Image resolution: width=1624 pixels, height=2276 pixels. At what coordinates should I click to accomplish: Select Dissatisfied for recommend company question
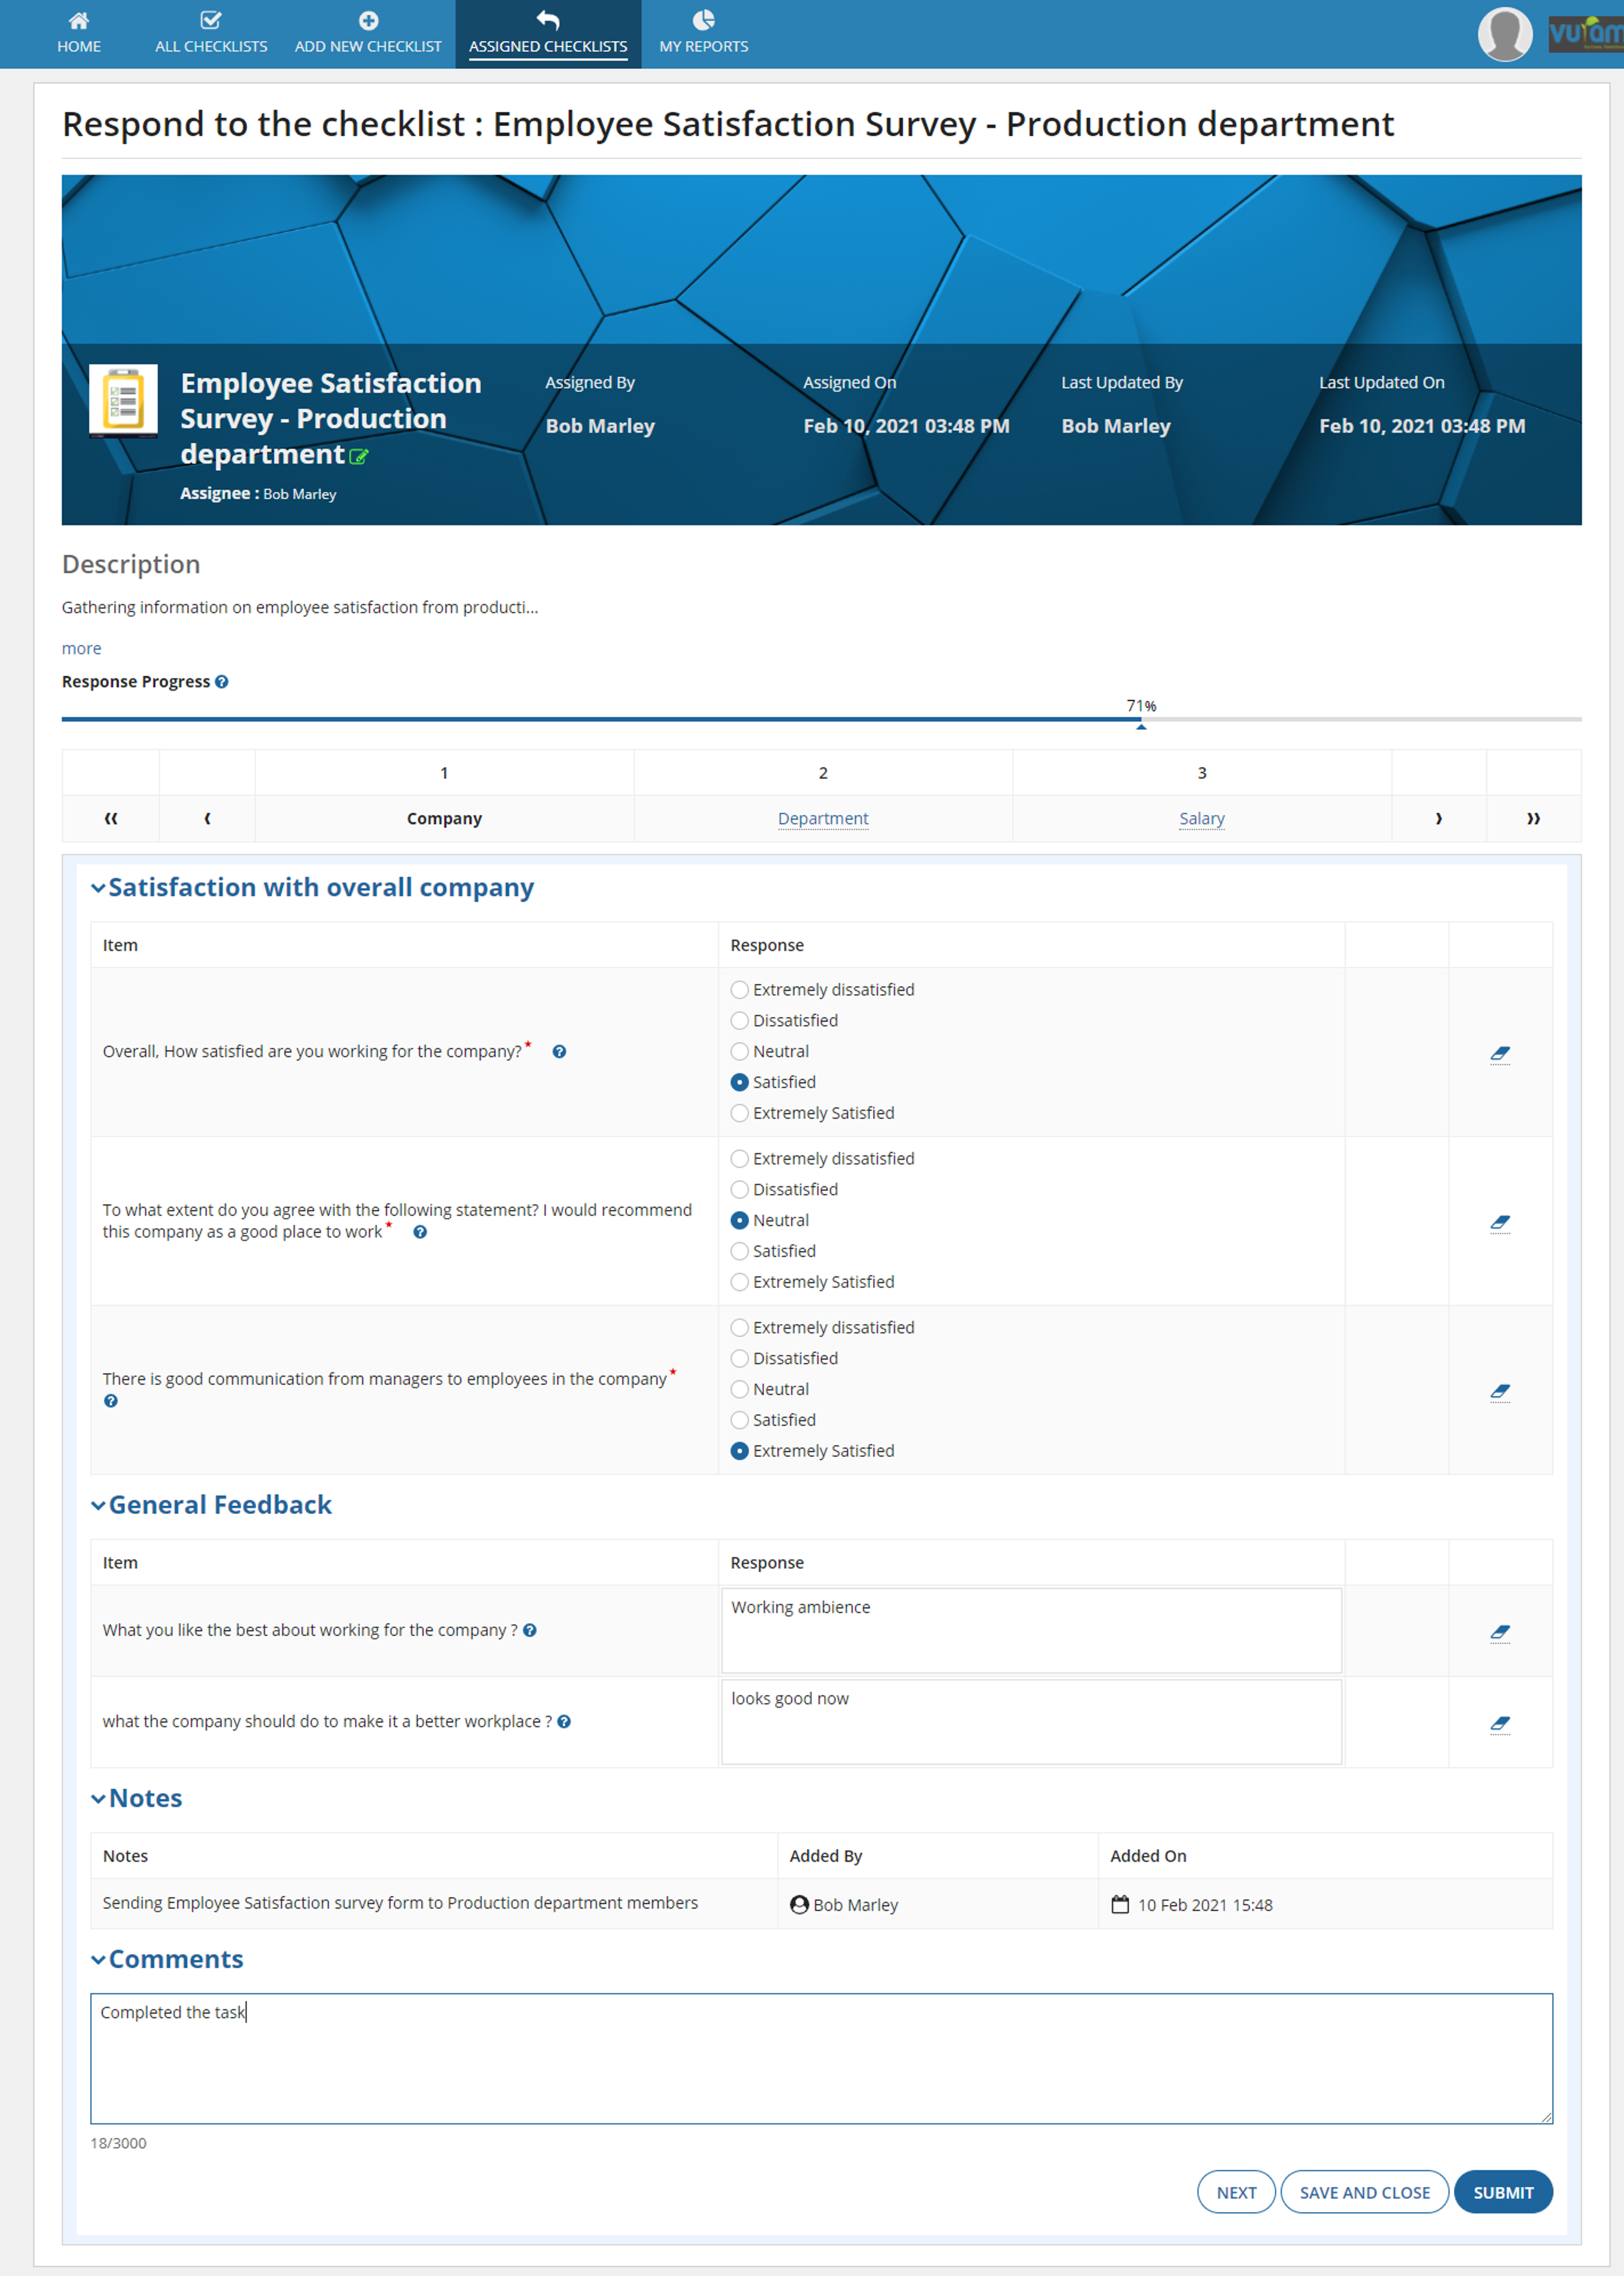739,1190
